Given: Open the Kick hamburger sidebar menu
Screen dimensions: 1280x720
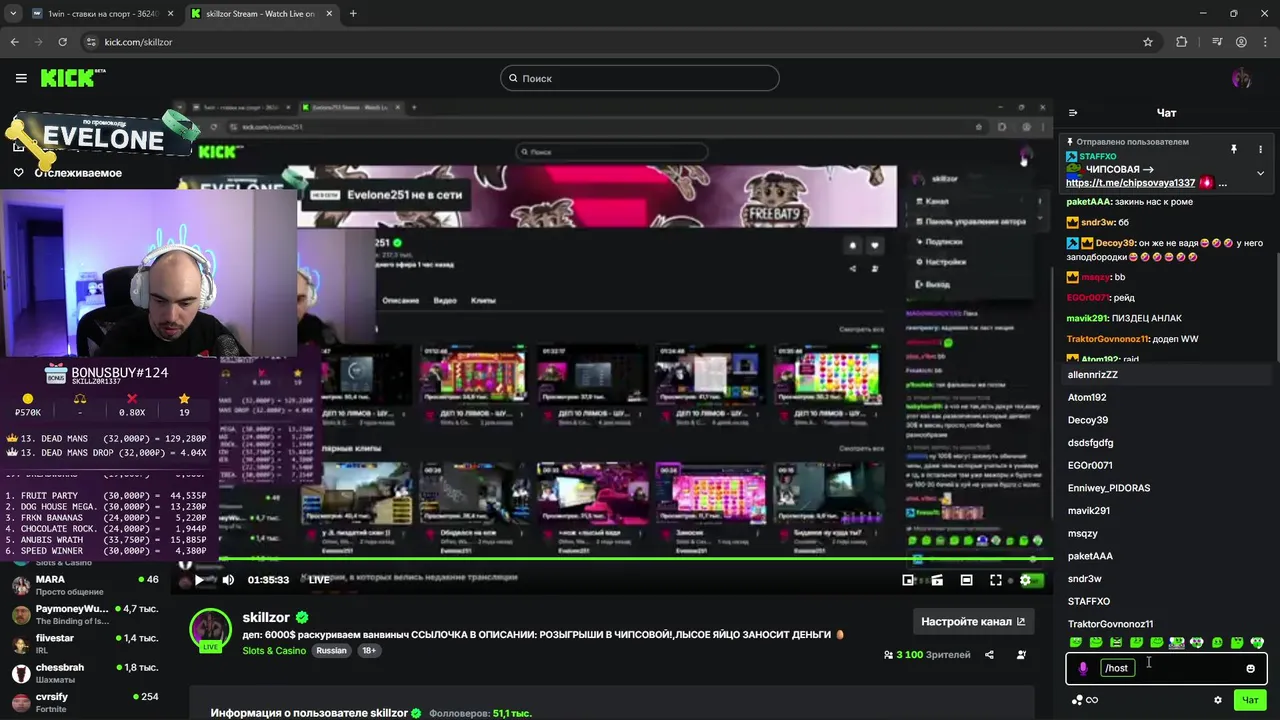Looking at the screenshot, I should coord(21,78).
